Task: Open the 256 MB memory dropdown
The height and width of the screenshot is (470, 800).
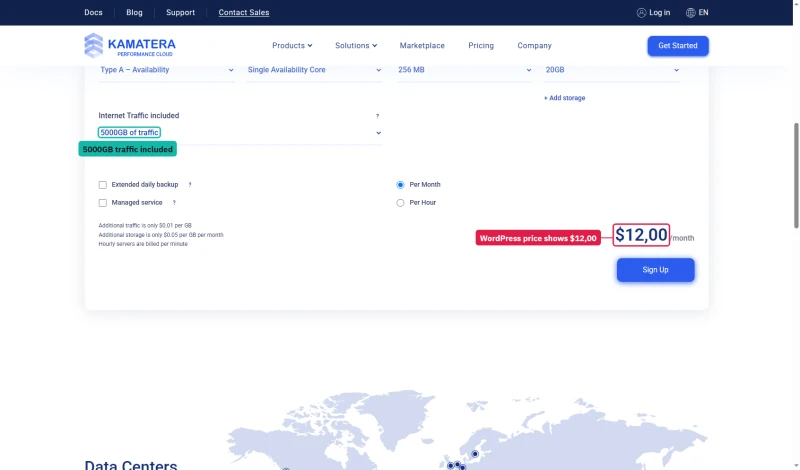Action: pos(464,70)
